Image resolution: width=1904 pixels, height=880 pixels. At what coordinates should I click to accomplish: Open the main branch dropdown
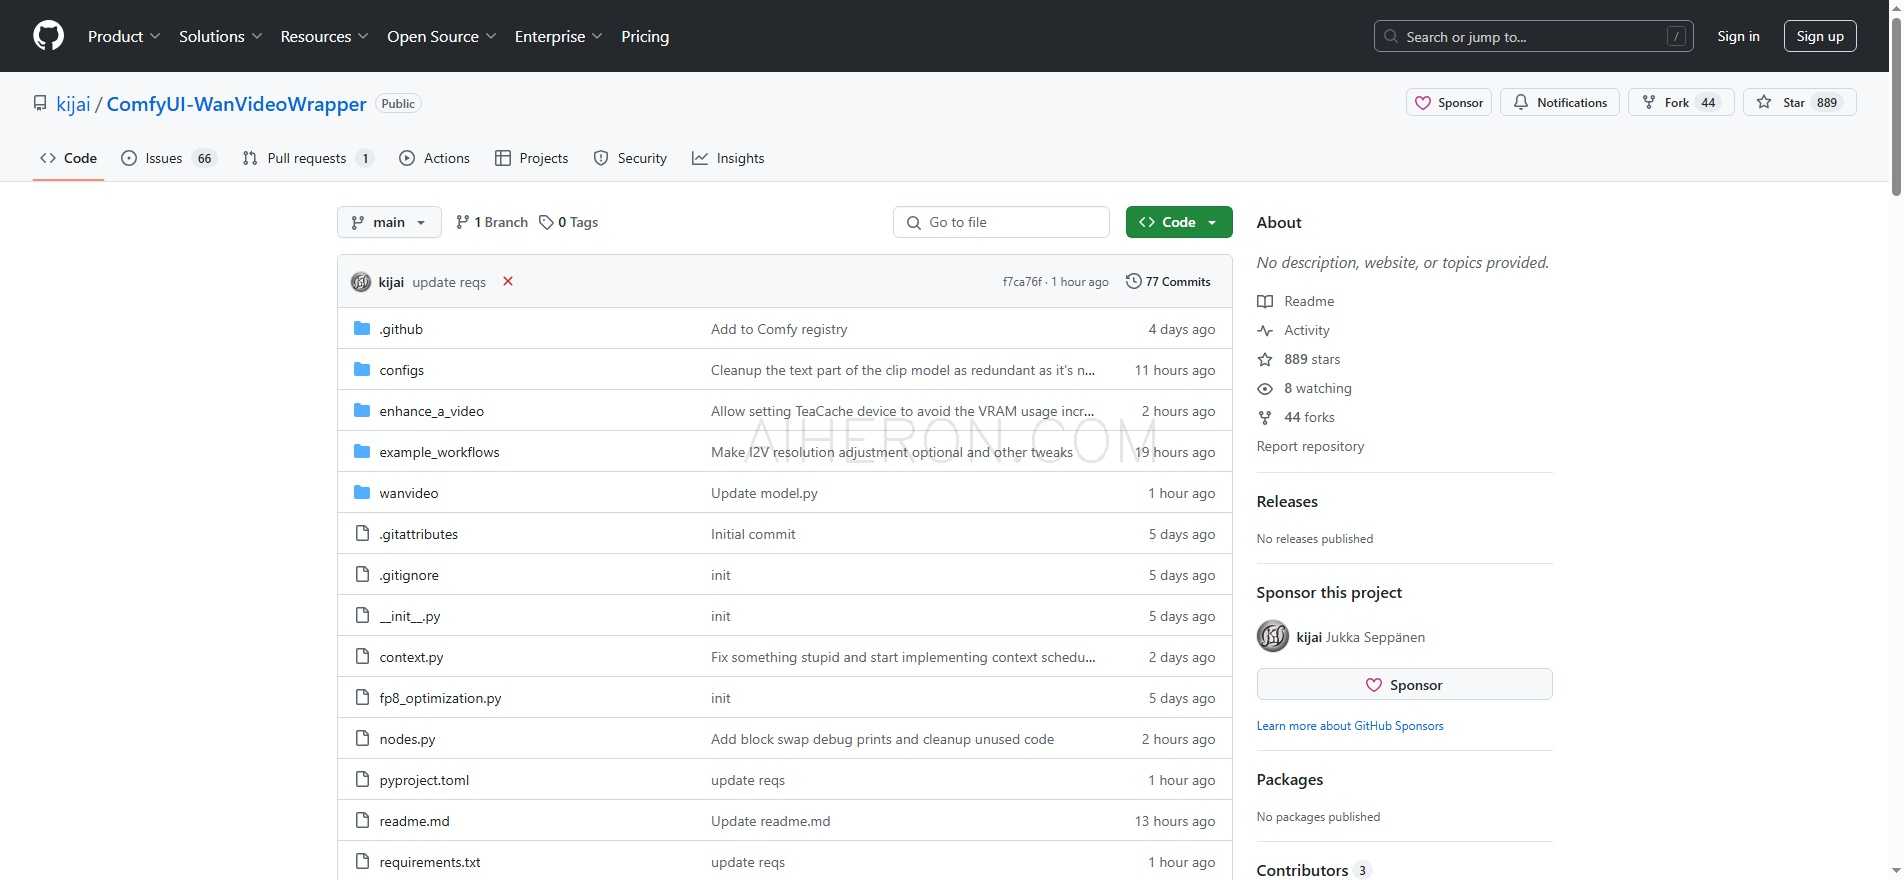tap(389, 222)
